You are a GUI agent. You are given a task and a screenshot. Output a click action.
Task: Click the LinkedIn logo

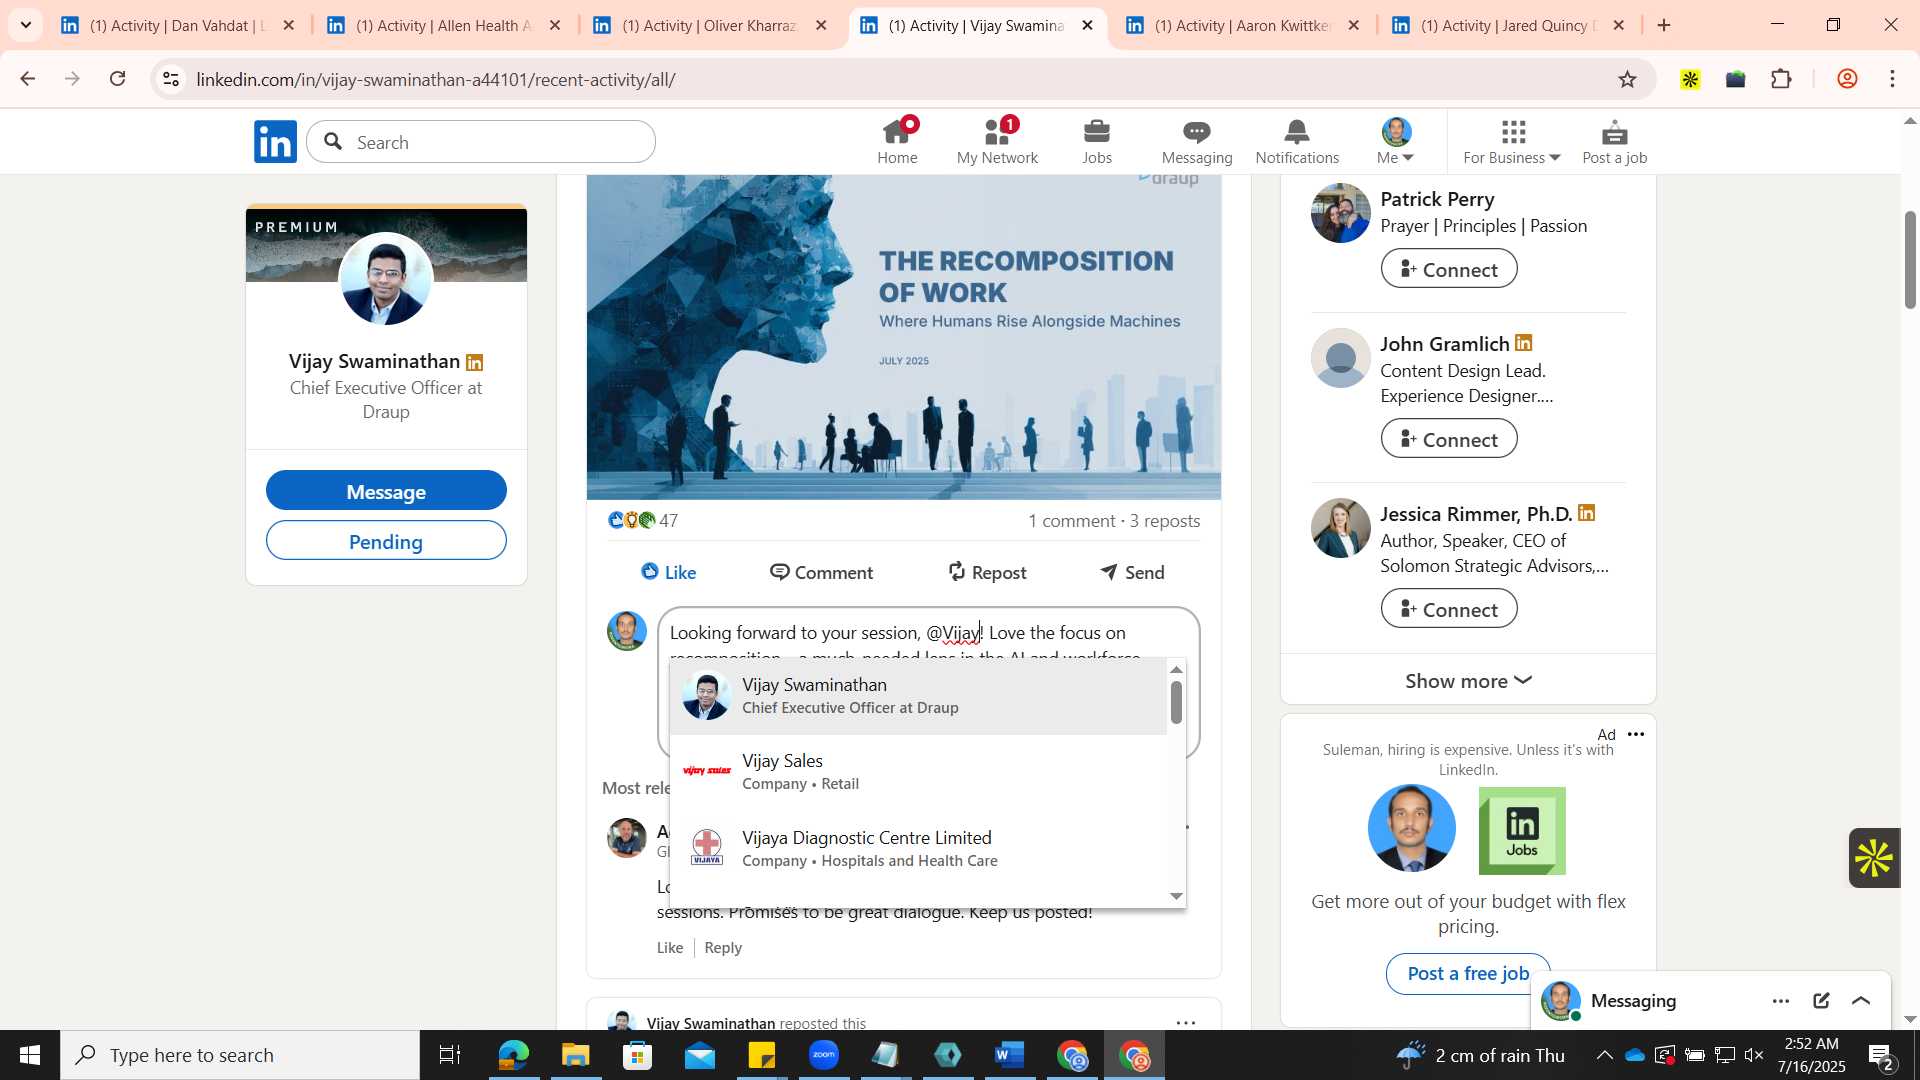tap(275, 142)
